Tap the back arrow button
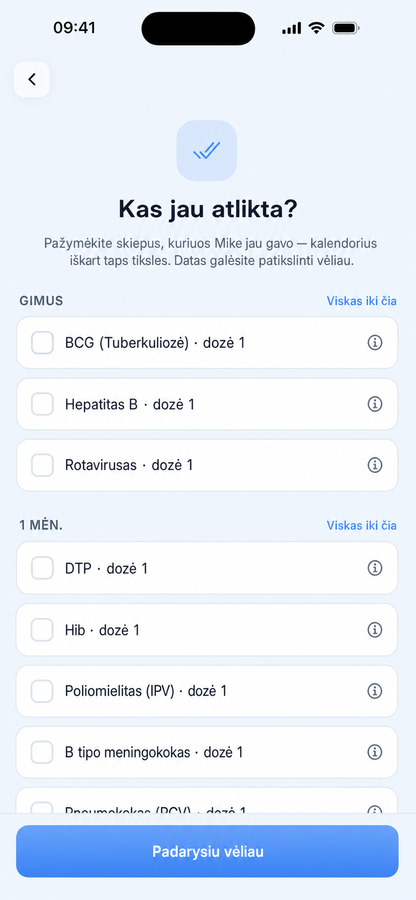This screenshot has width=416, height=900. (x=32, y=79)
